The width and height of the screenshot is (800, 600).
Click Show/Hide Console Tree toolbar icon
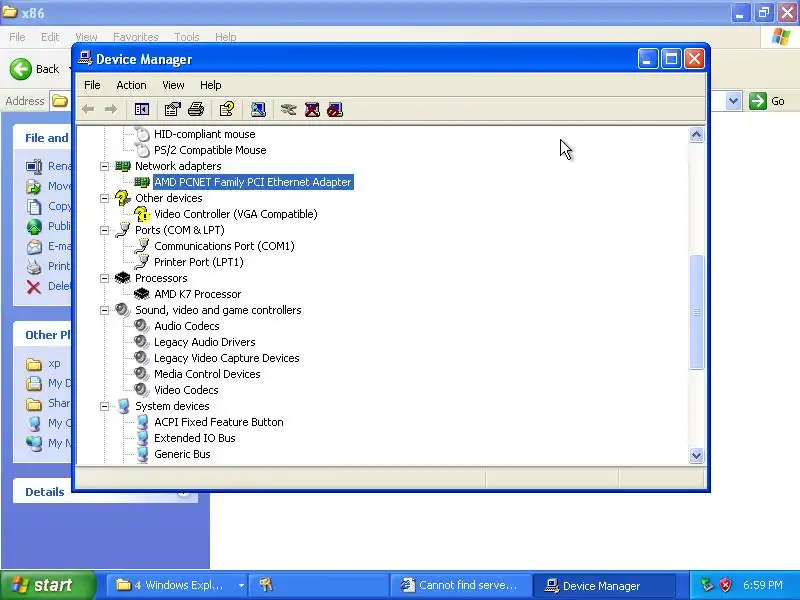pos(141,109)
